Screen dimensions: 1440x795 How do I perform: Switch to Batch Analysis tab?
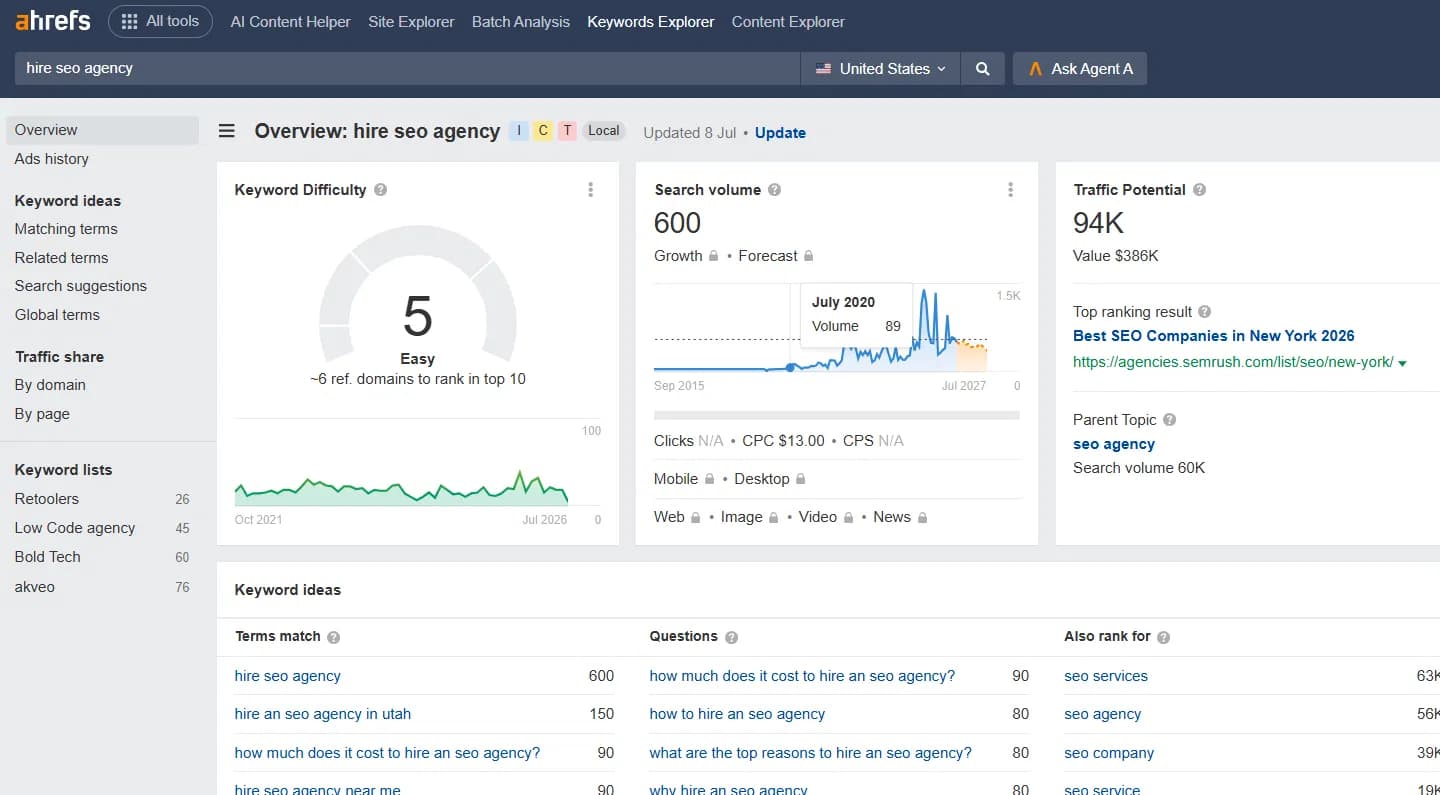click(521, 21)
